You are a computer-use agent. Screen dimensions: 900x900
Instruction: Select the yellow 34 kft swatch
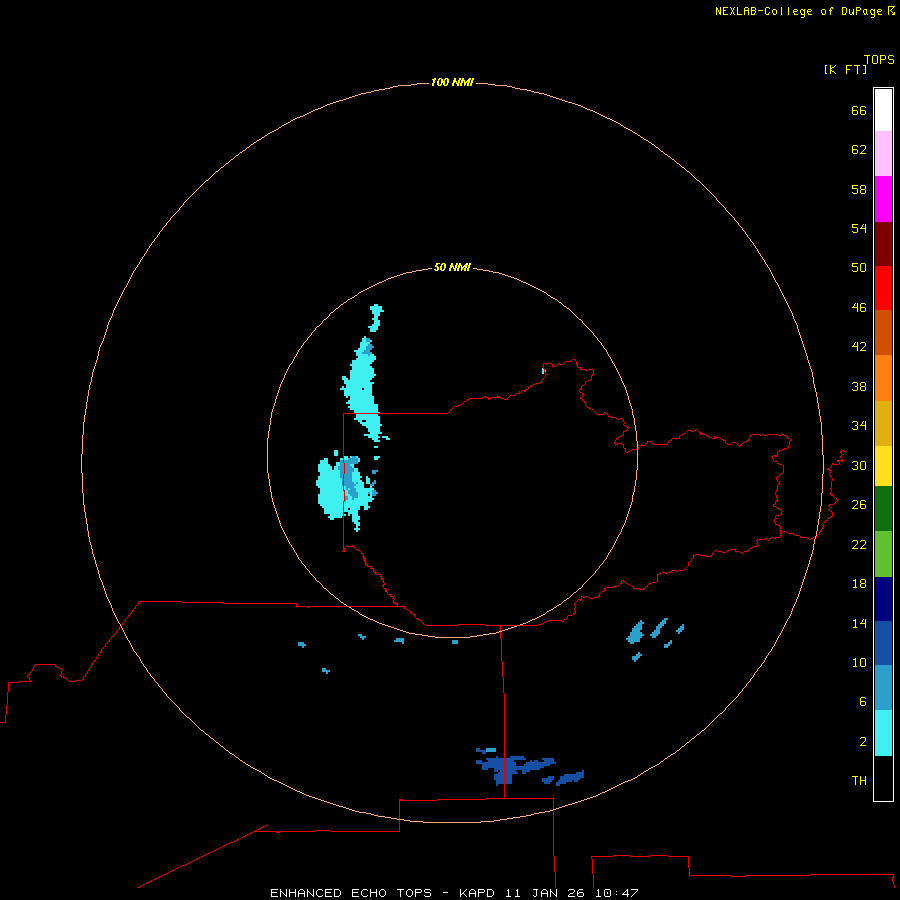[x=883, y=466]
